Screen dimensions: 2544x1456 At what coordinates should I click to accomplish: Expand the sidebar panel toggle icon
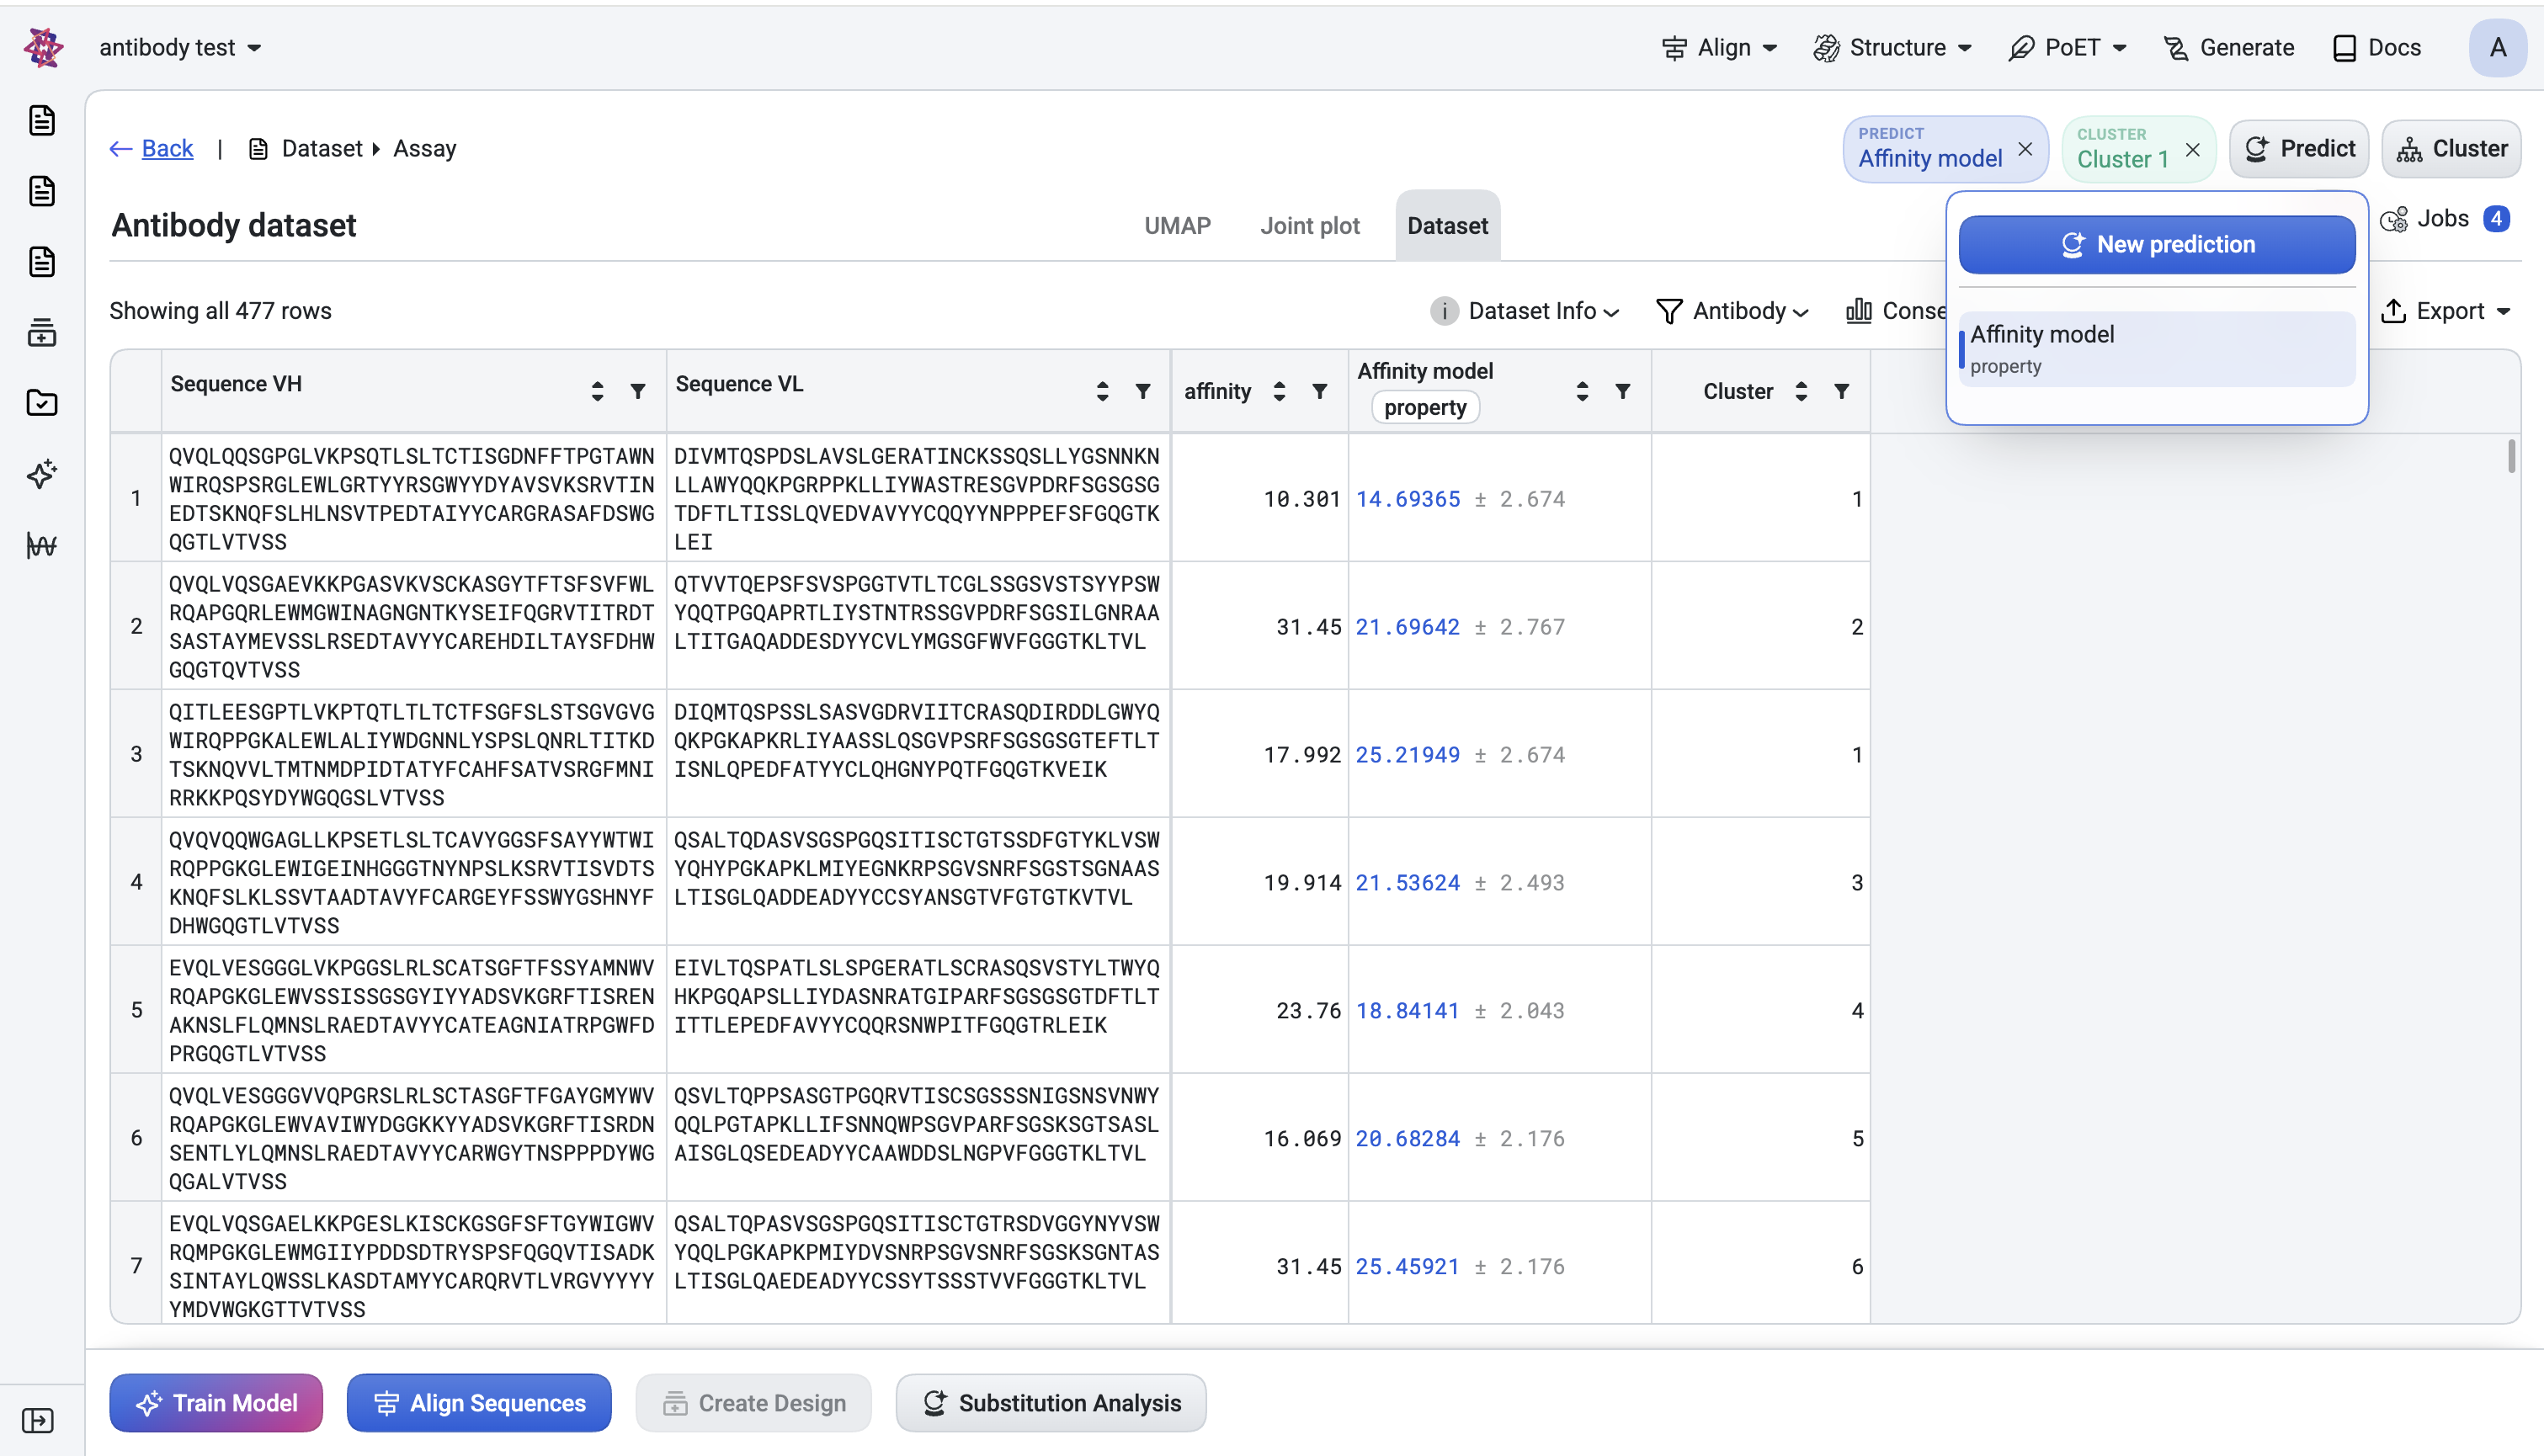coord(38,1420)
